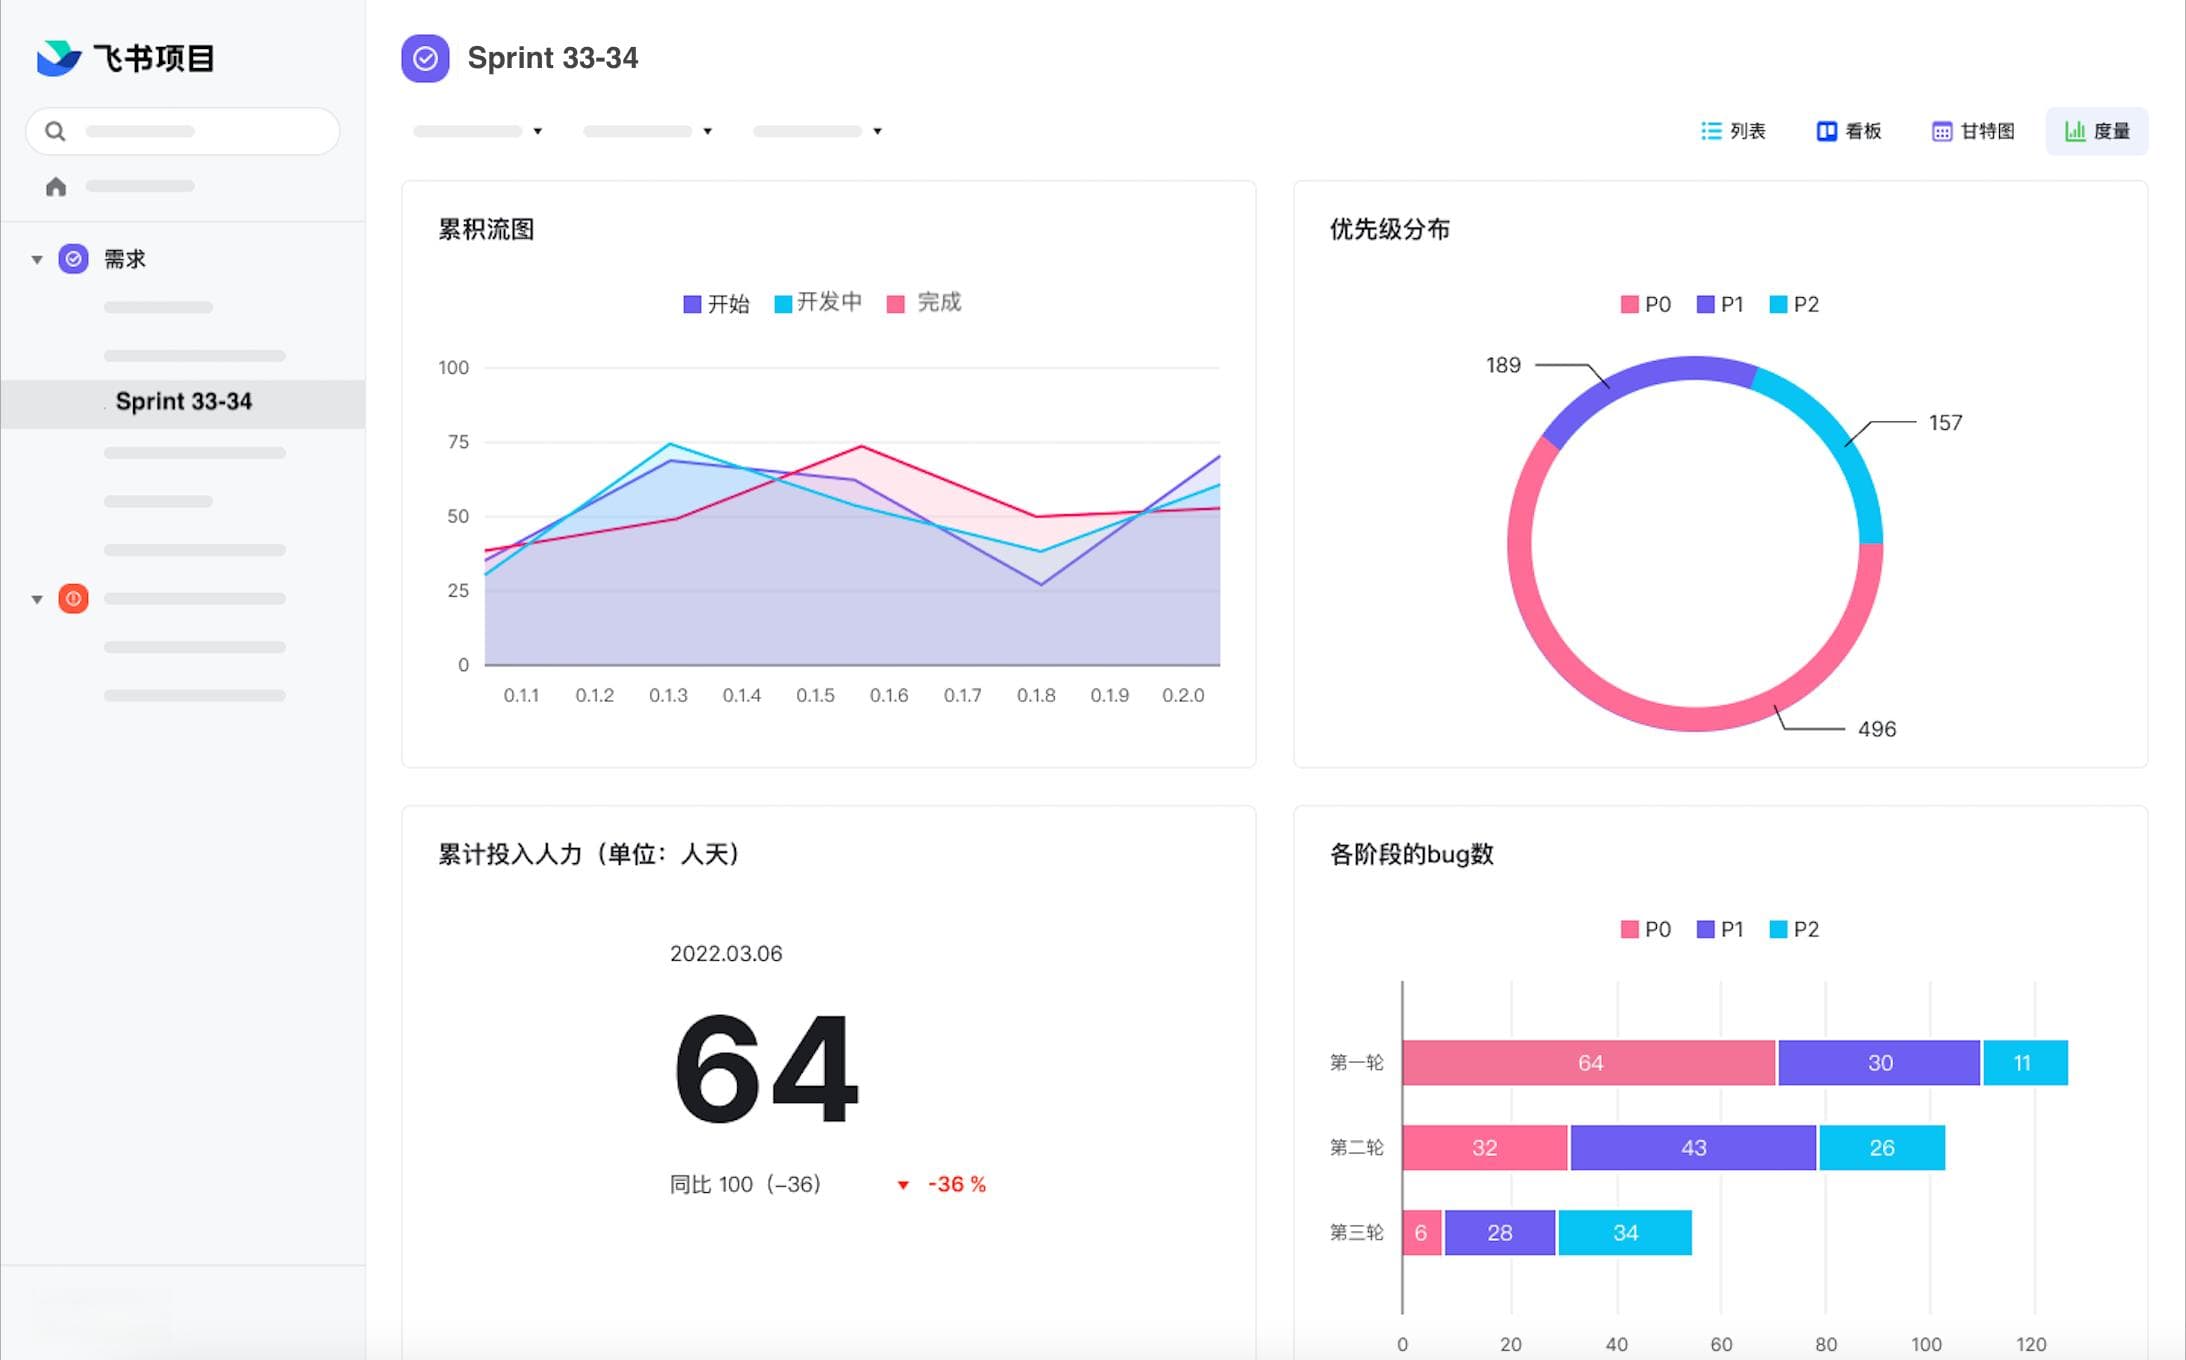Click the 累计投入人力 card title
2186x1360 pixels.
click(x=589, y=854)
